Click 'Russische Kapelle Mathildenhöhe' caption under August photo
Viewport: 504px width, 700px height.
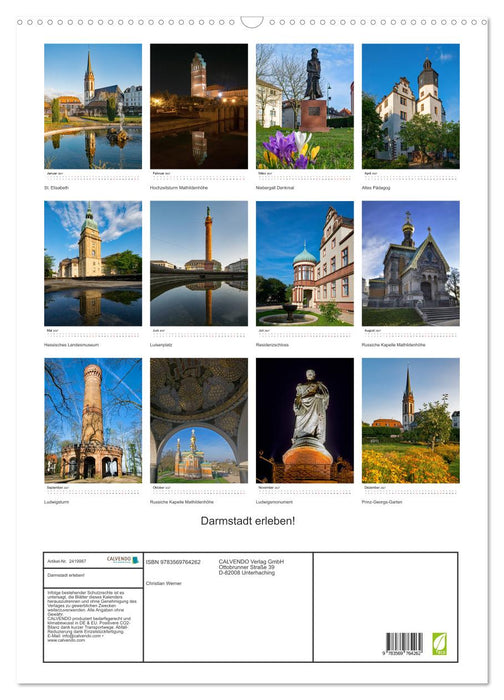394,345
